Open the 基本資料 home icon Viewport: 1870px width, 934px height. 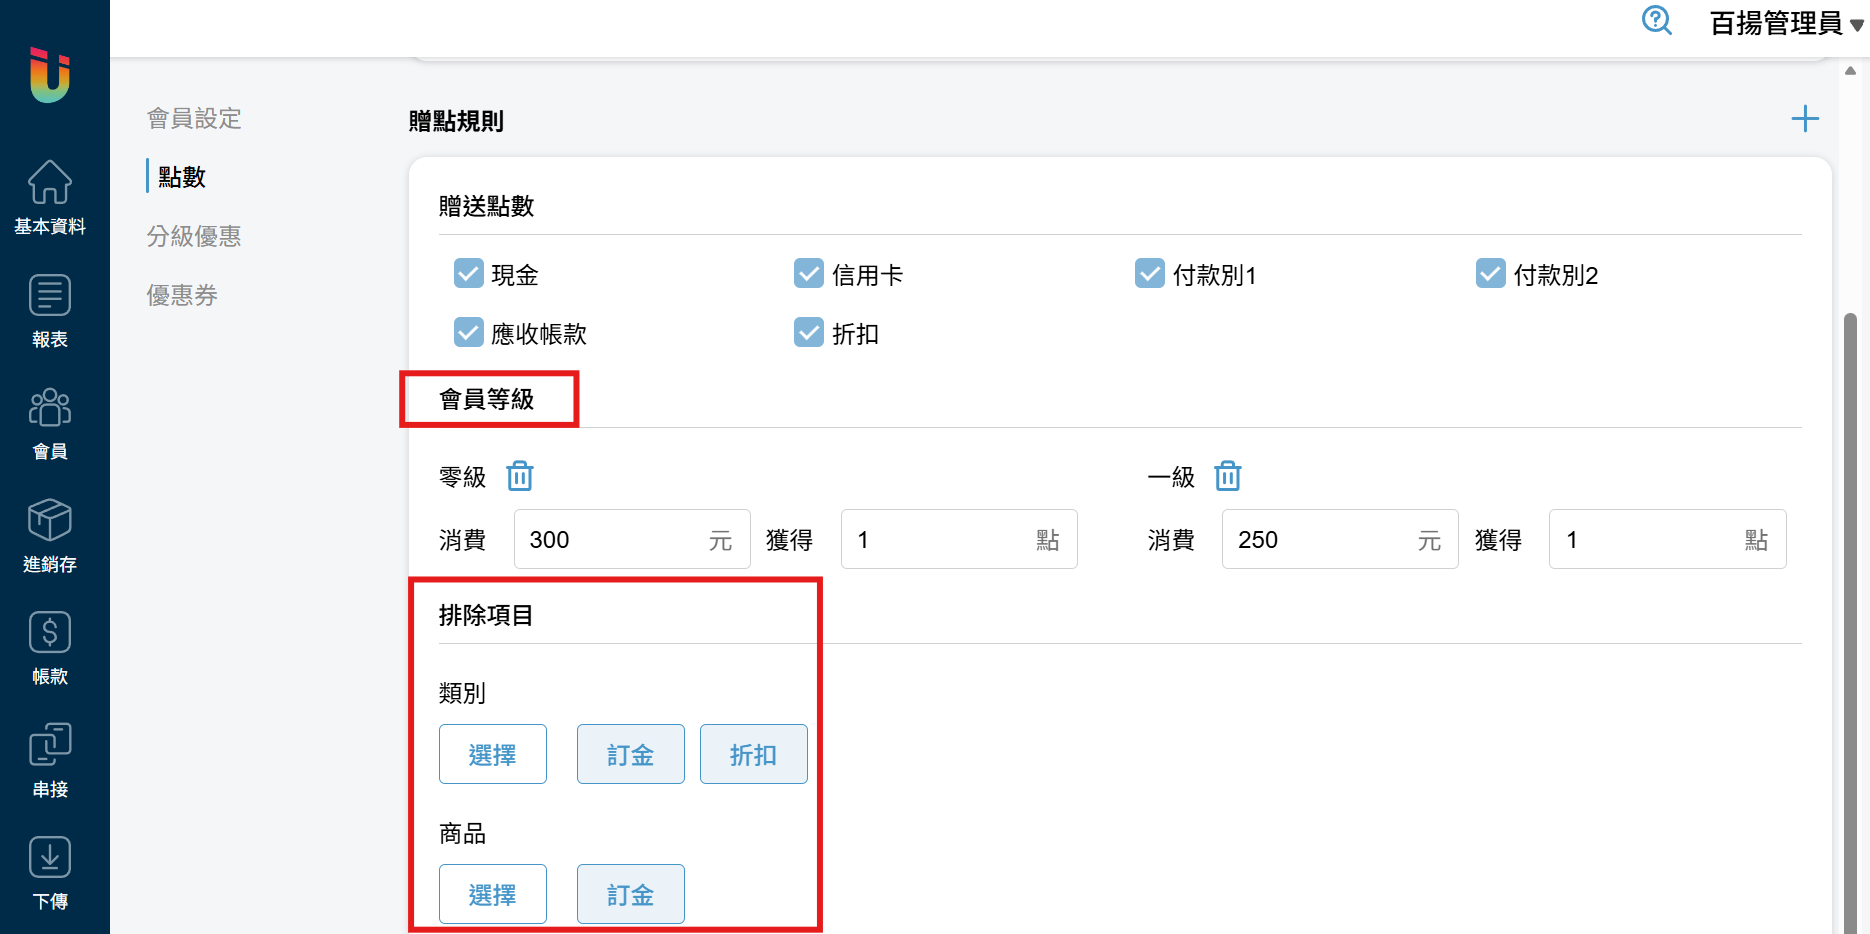pos(50,183)
